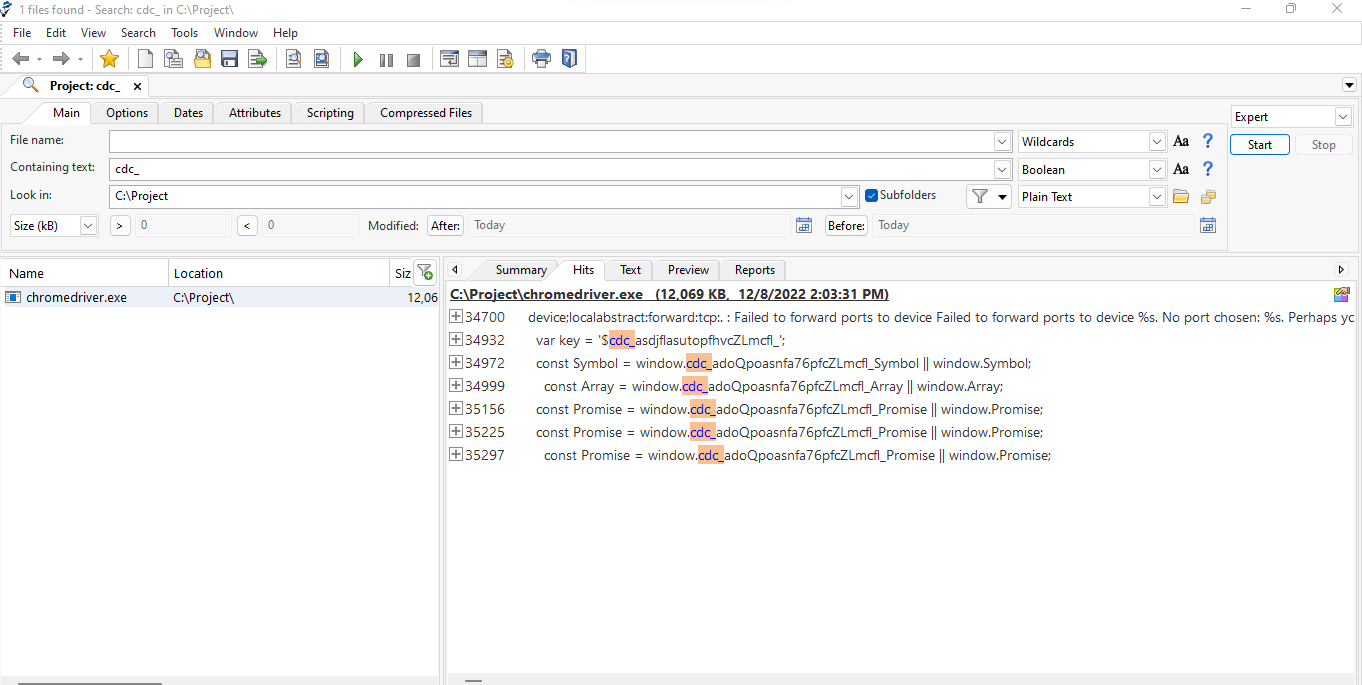Close the Project: cdc_ tab

click(x=138, y=86)
